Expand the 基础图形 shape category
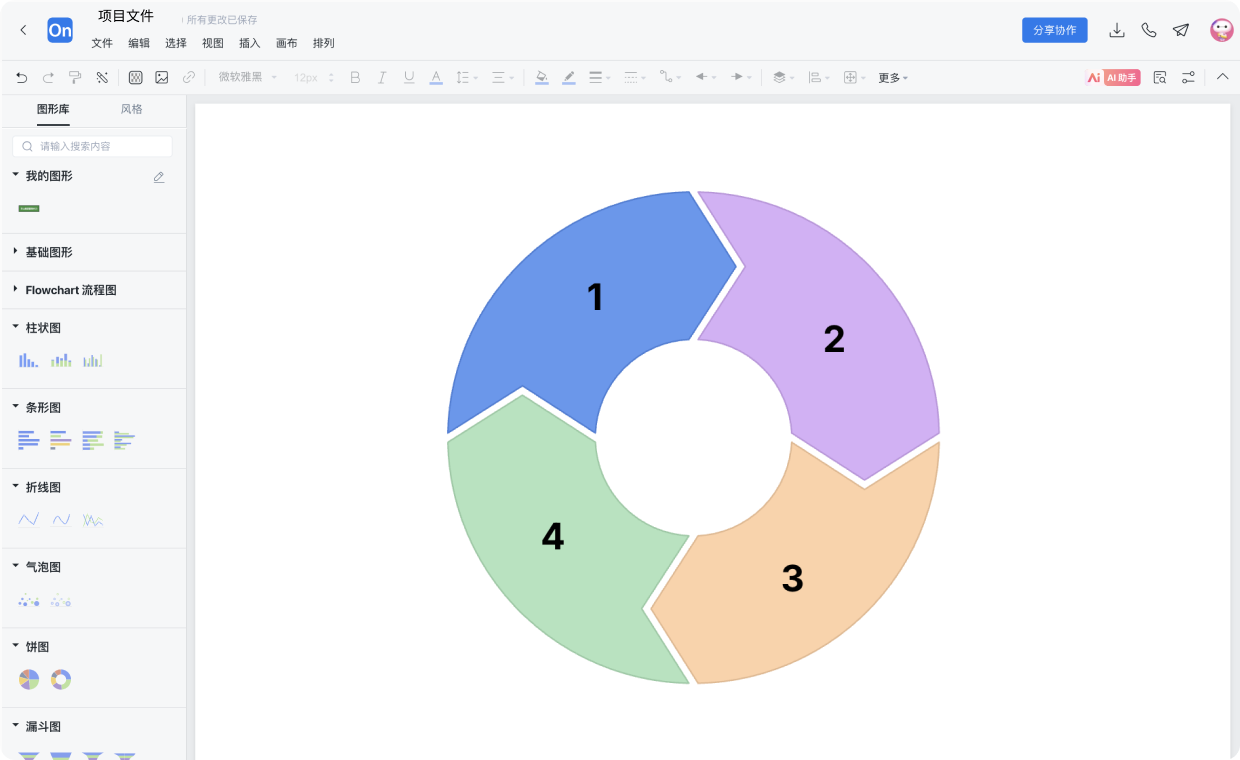Screen dimensions: 1240x760 (49, 252)
